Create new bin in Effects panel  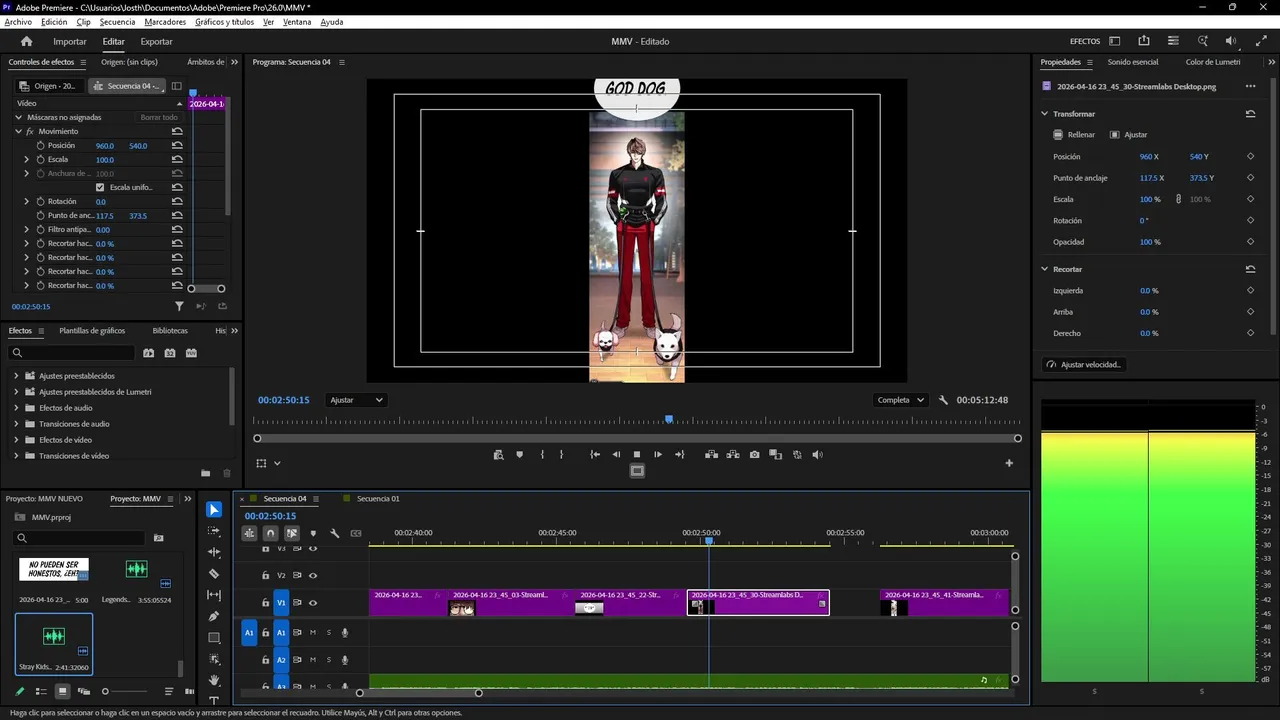click(x=205, y=473)
